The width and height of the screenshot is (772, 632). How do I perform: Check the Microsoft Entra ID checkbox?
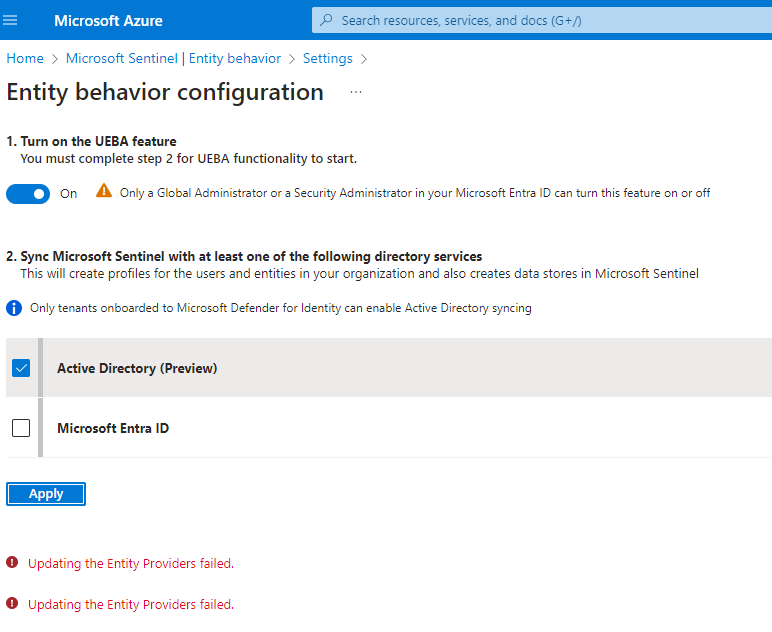(21, 428)
